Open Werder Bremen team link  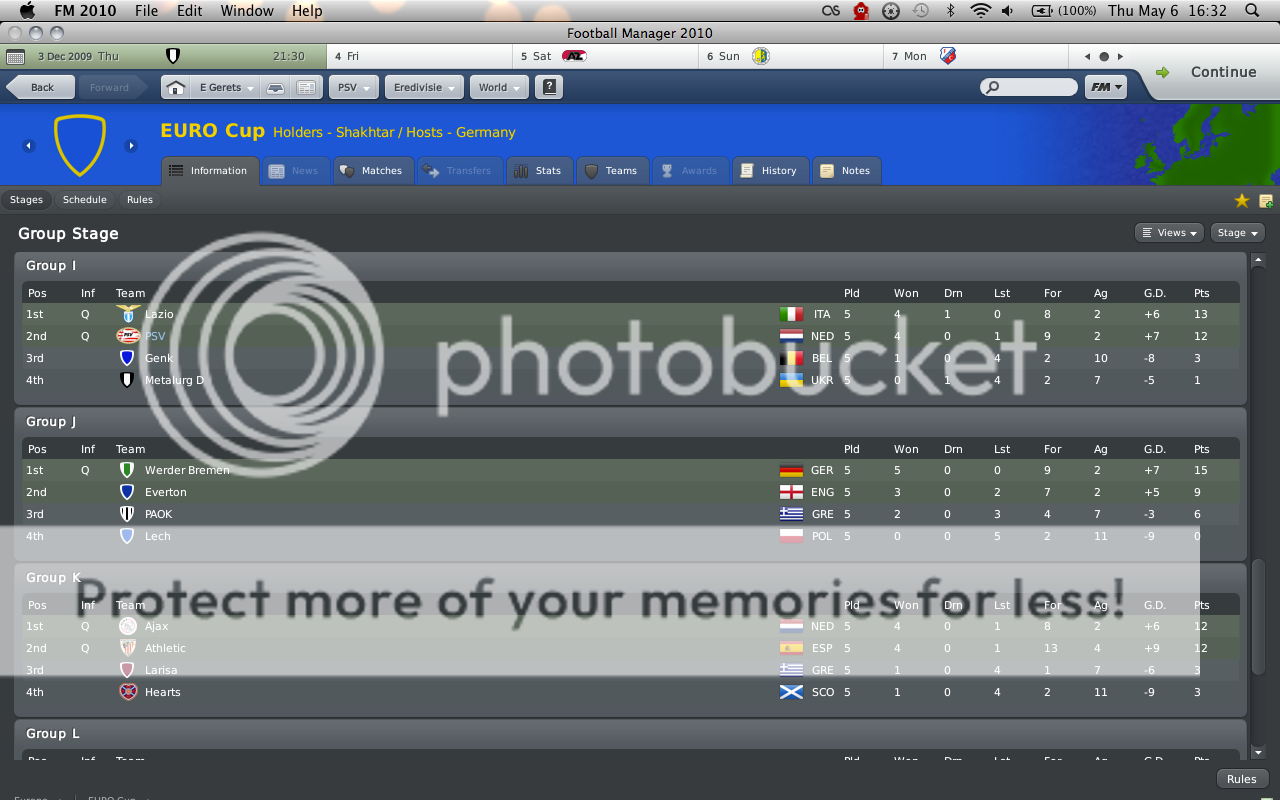pyautogui.click(x=186, y=470)
